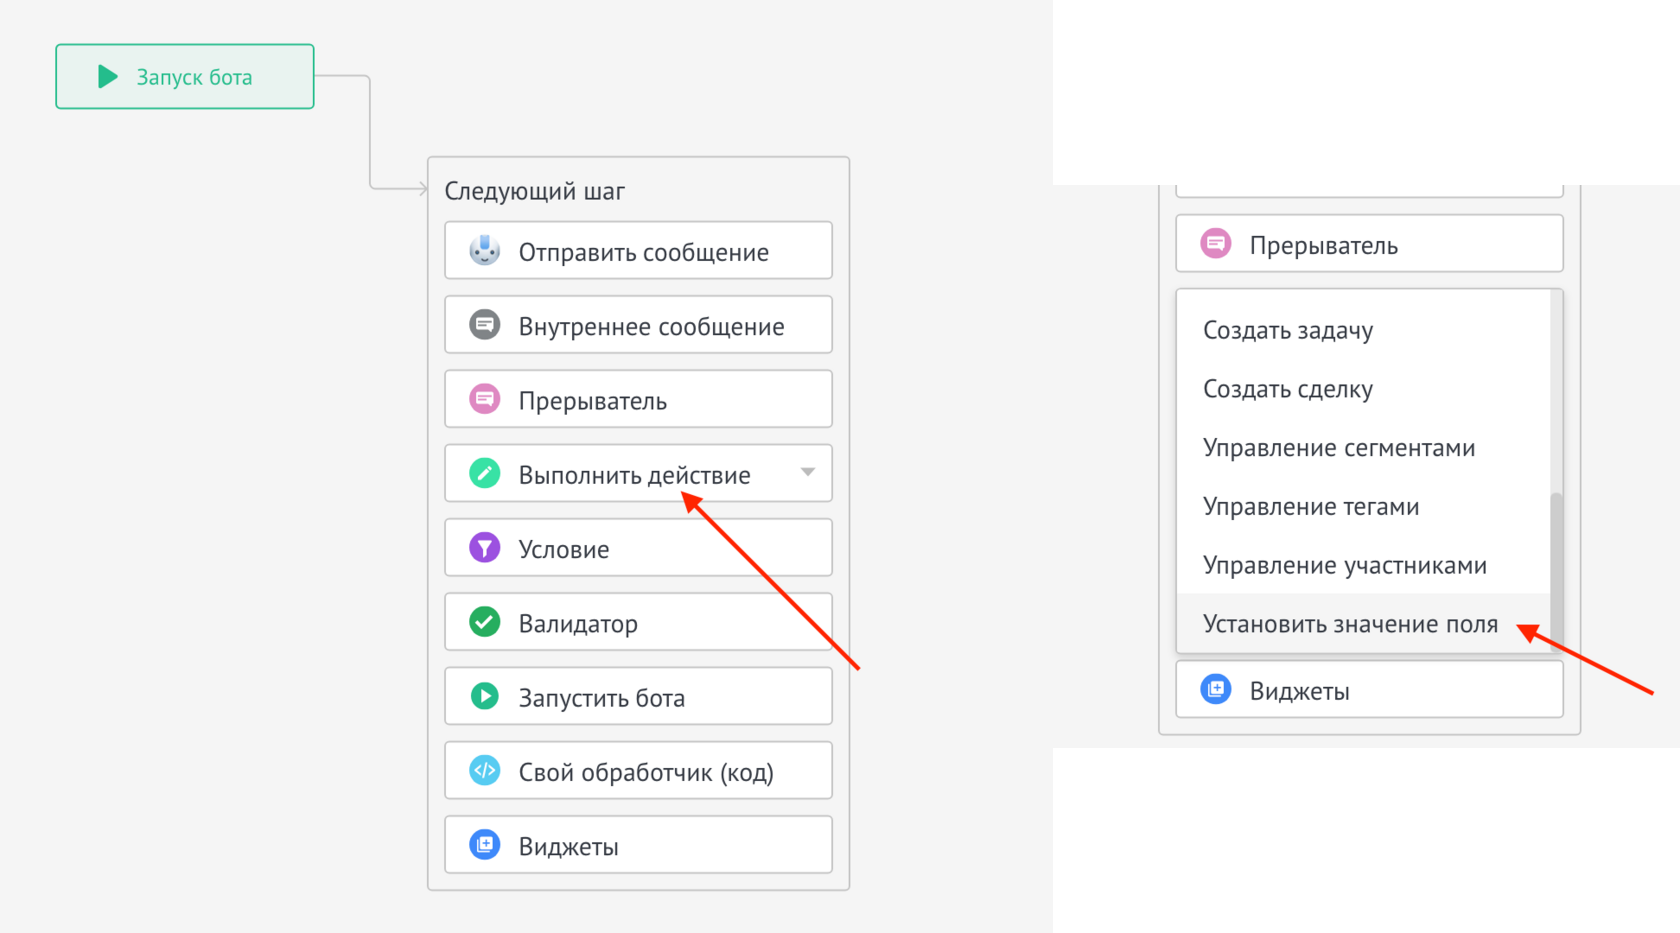The height and width of the screenshot is (933, 1680).
Task: Click the blue Виджеты icon in the left list
Action: point(485,845)
